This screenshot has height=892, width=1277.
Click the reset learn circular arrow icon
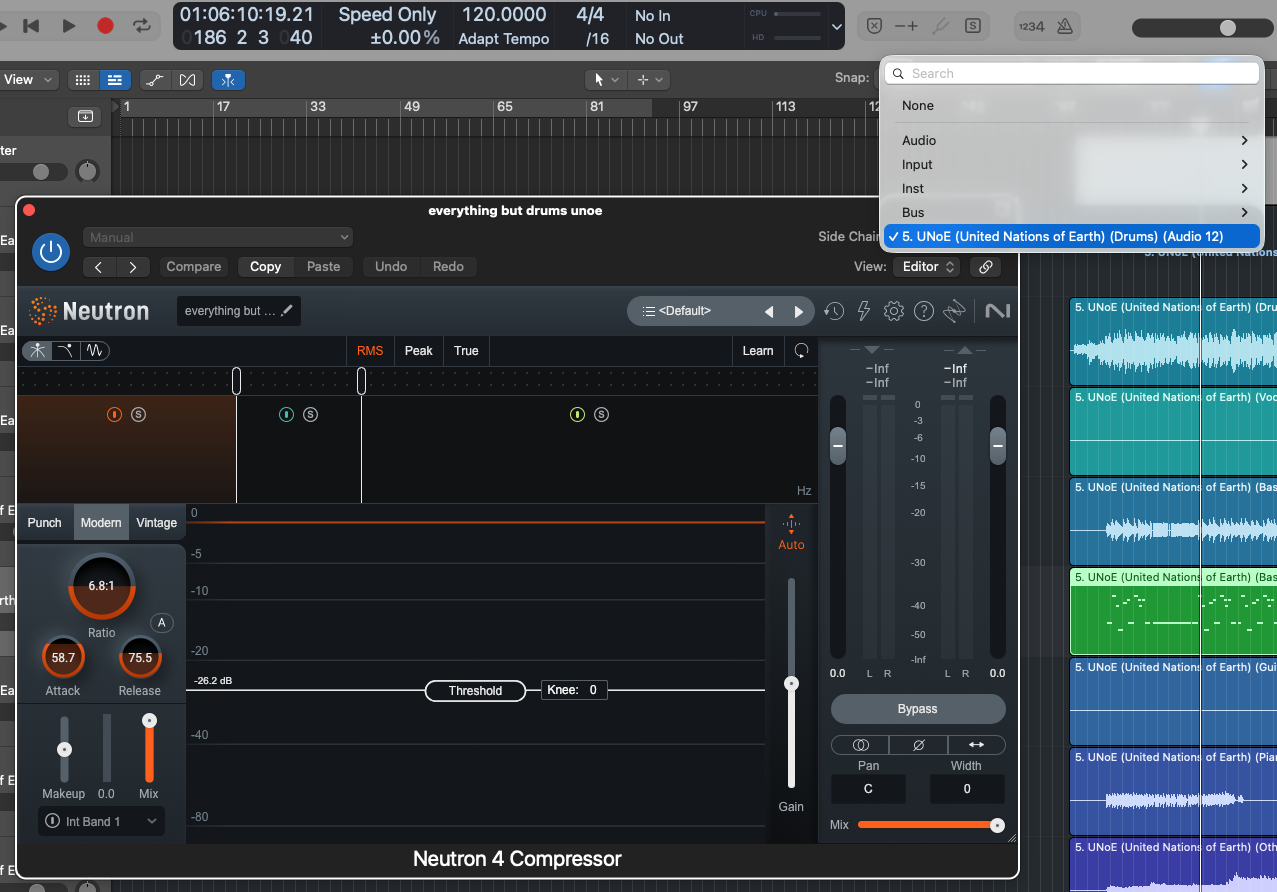tap(801, 351)
